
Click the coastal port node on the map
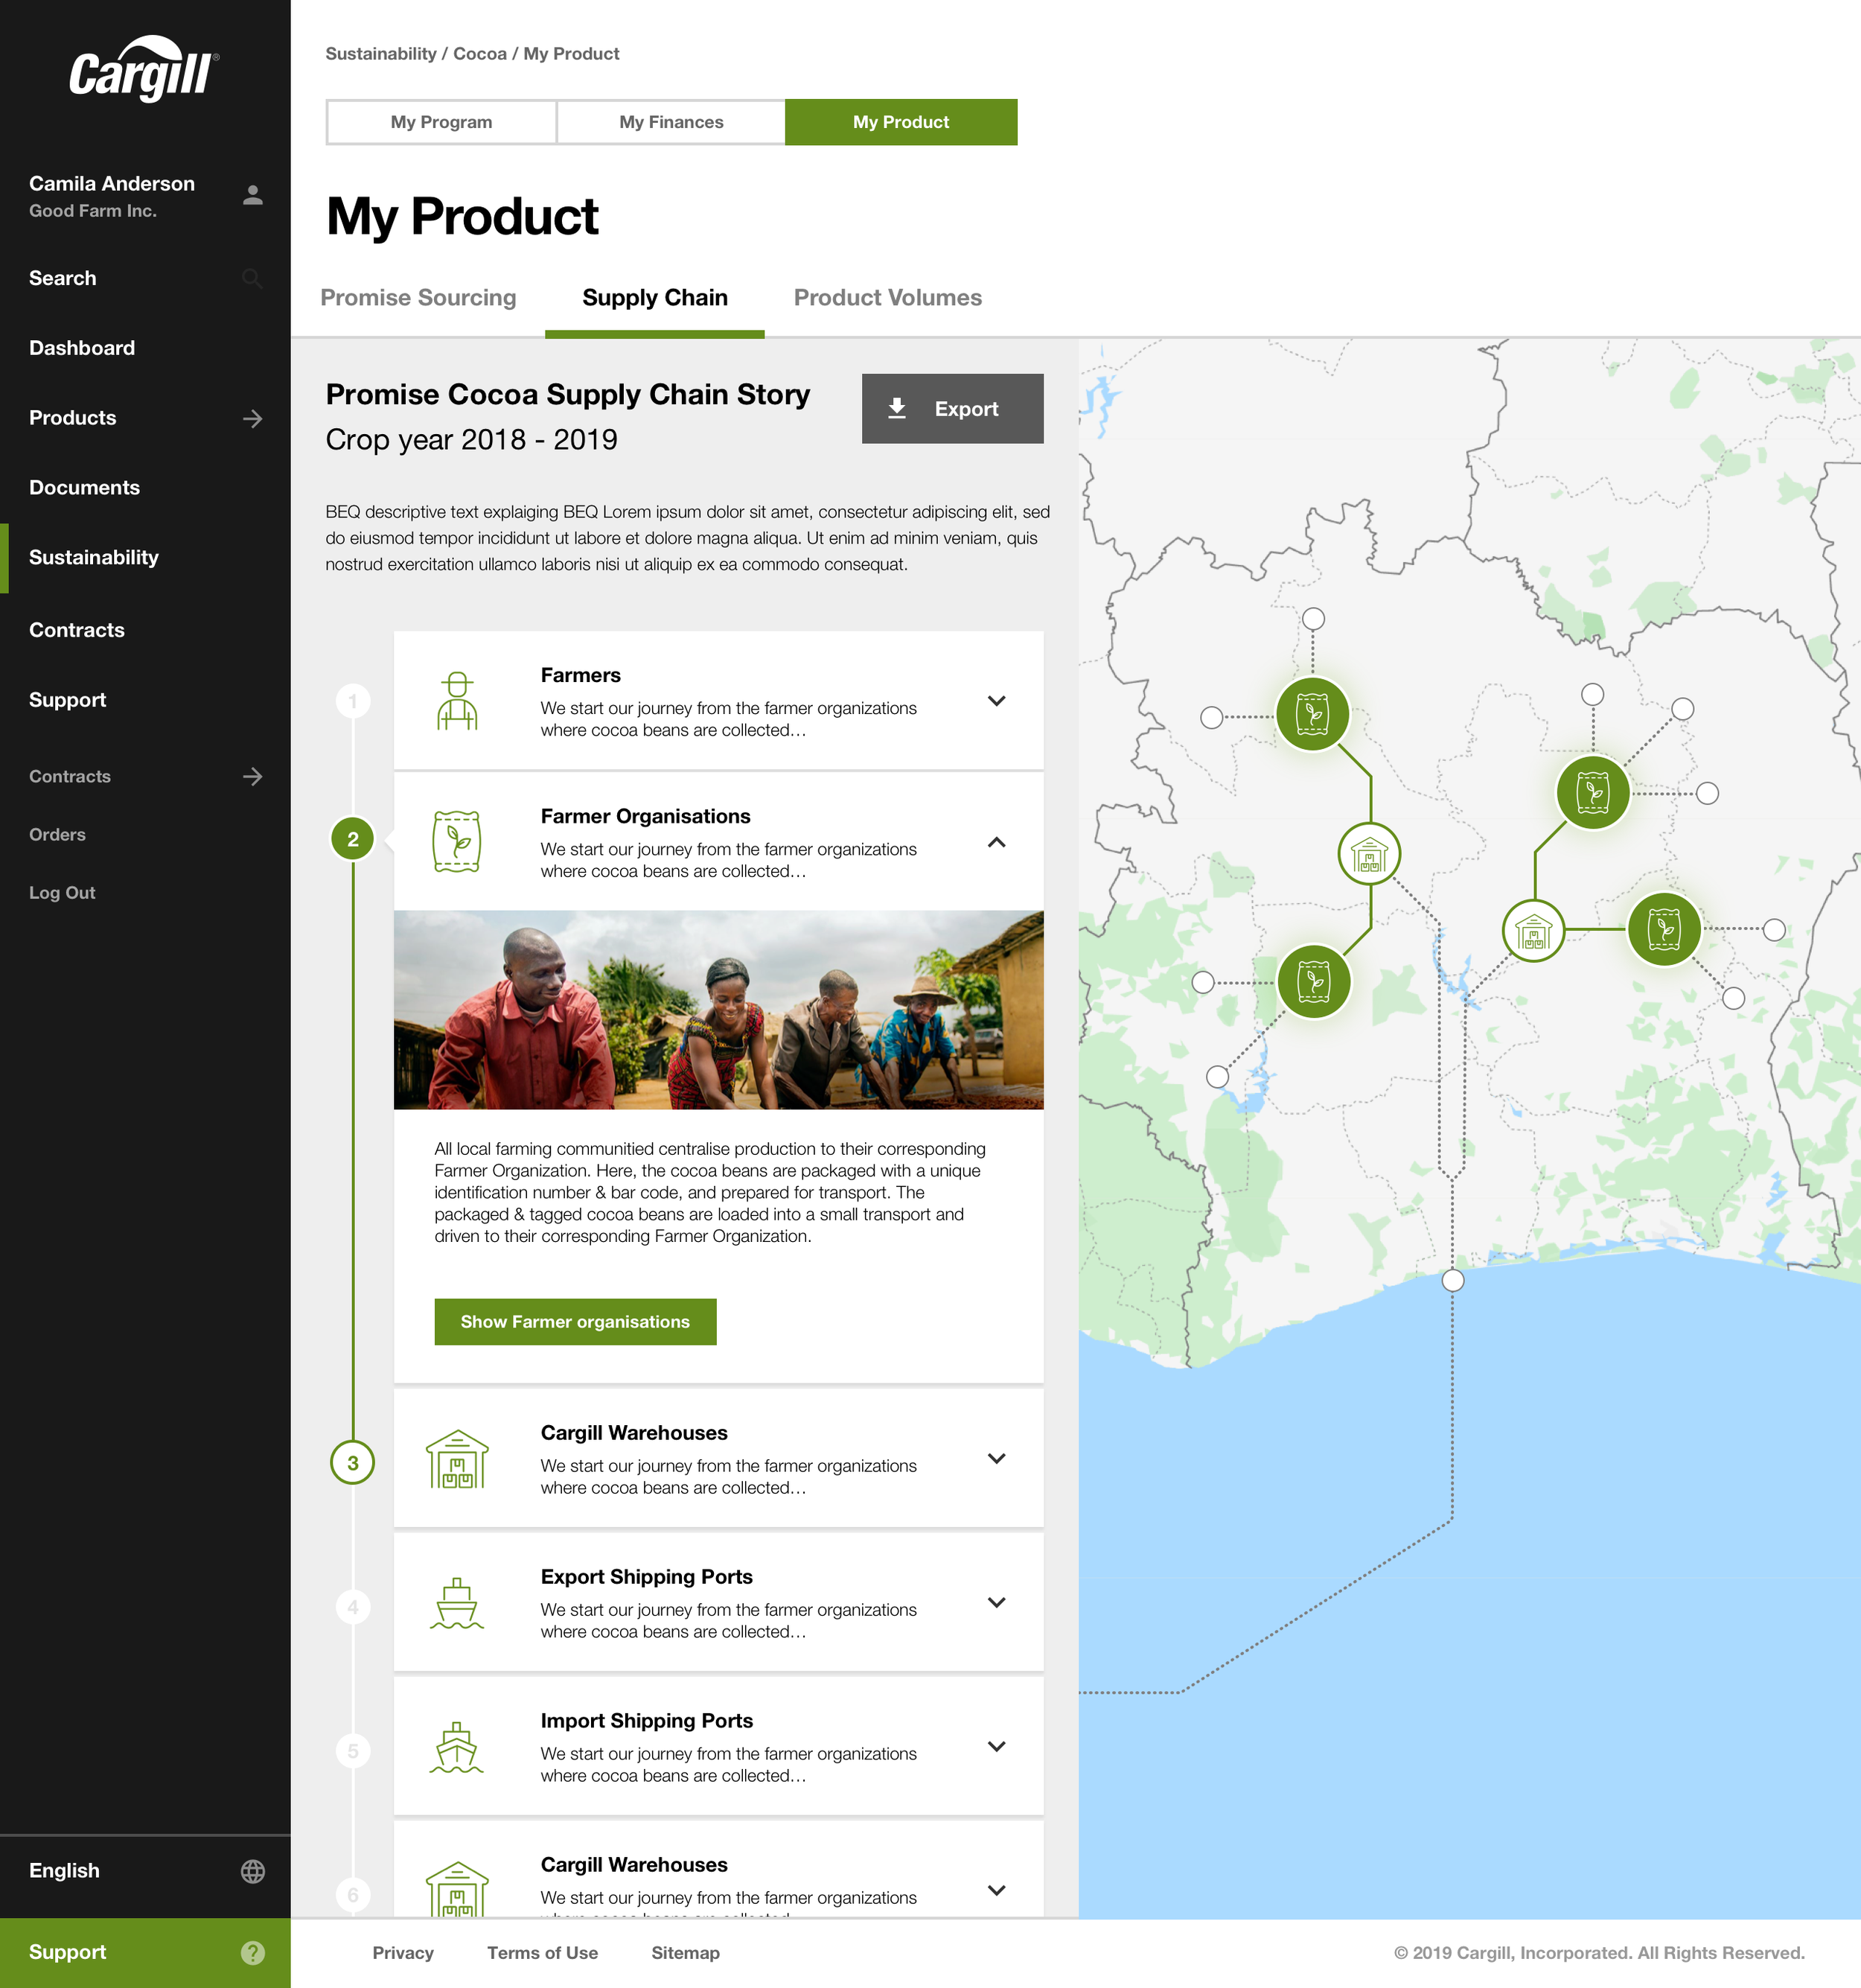(1453, 1280)
